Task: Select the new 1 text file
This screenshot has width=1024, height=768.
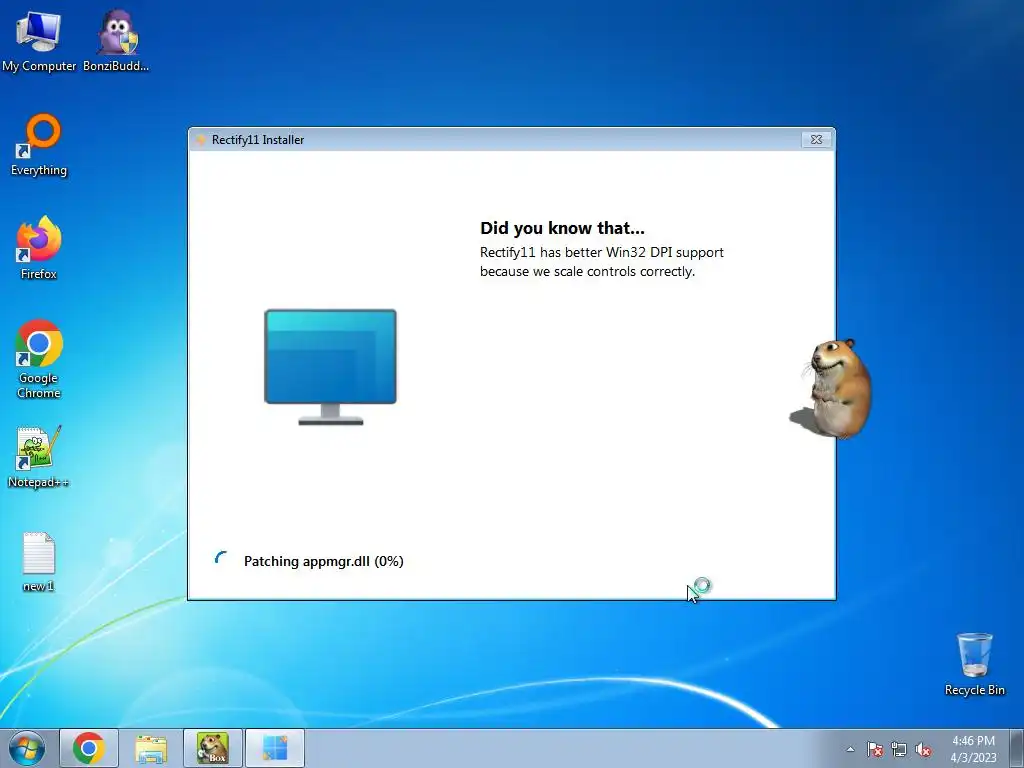Action: pos(39,562)
